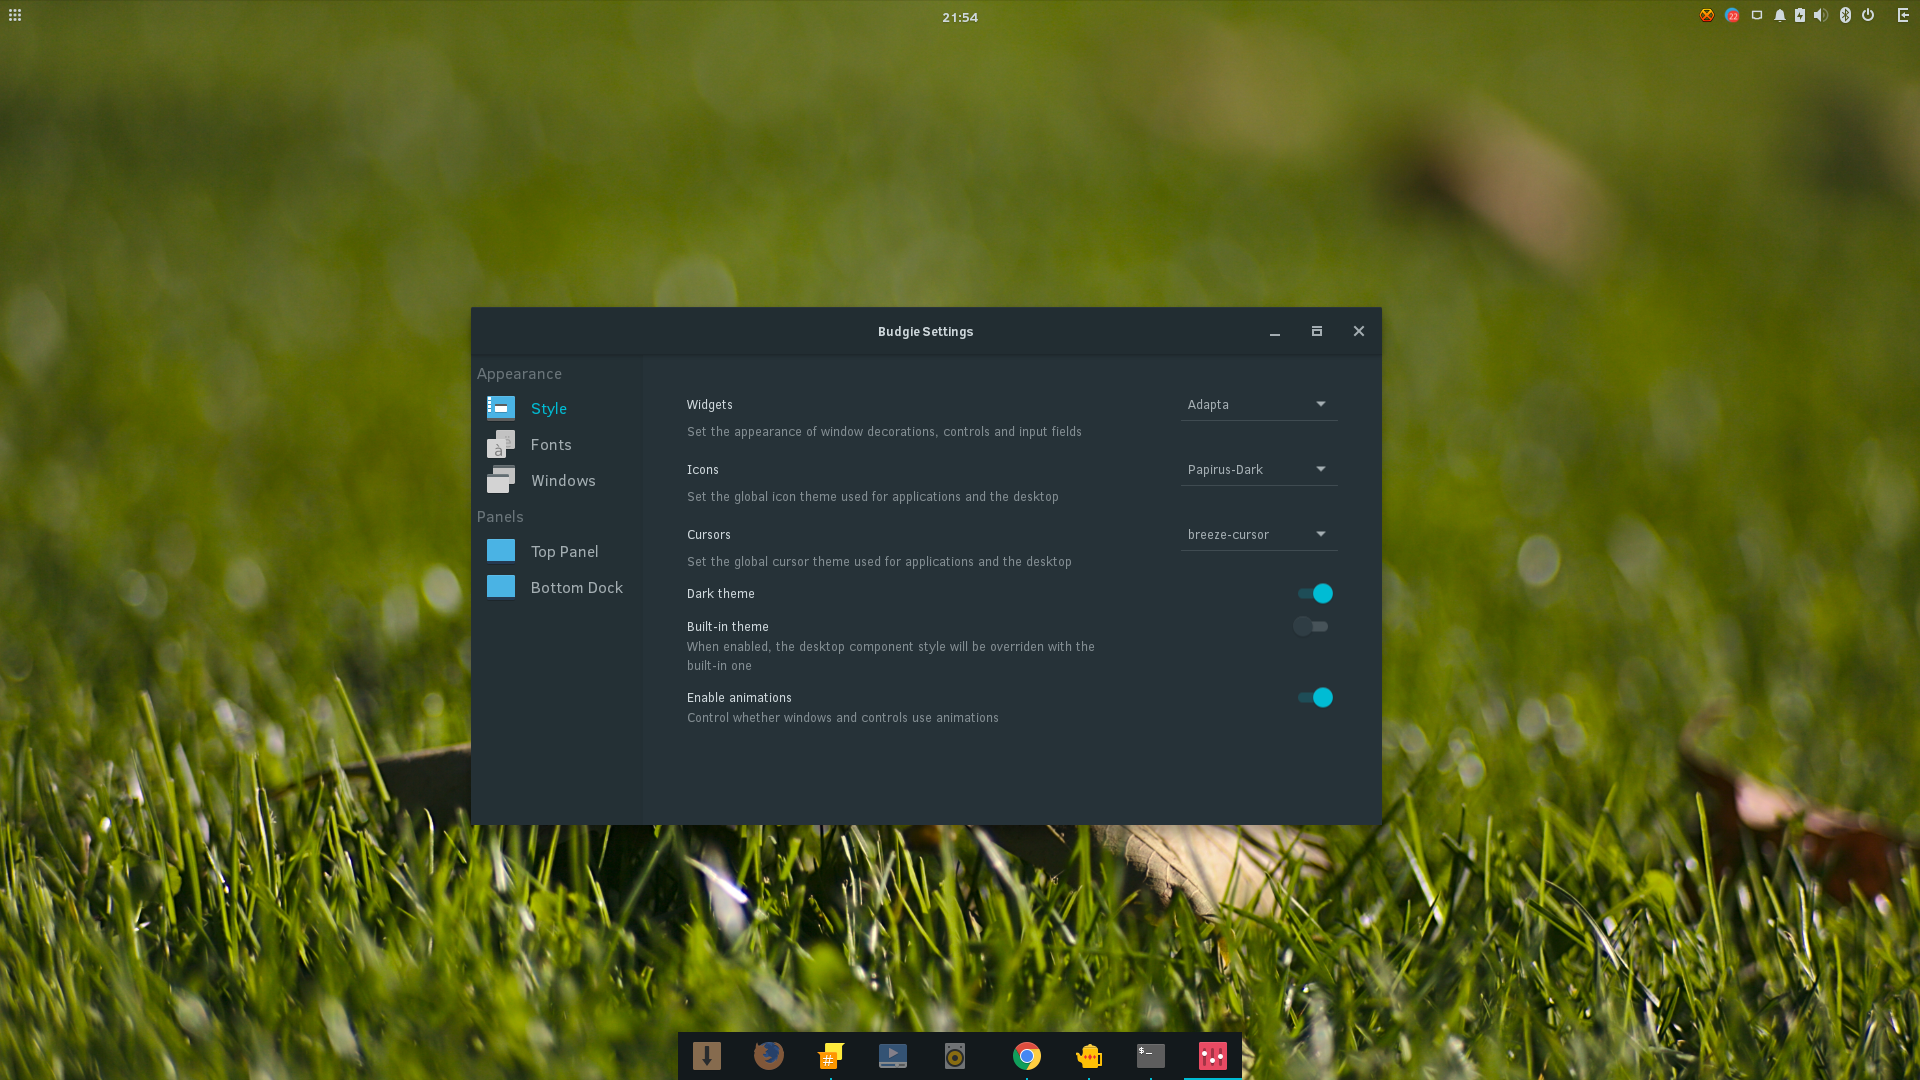Click the "Built-in theme" label
The image size is (1920, 1080).
tap(728, 626)
